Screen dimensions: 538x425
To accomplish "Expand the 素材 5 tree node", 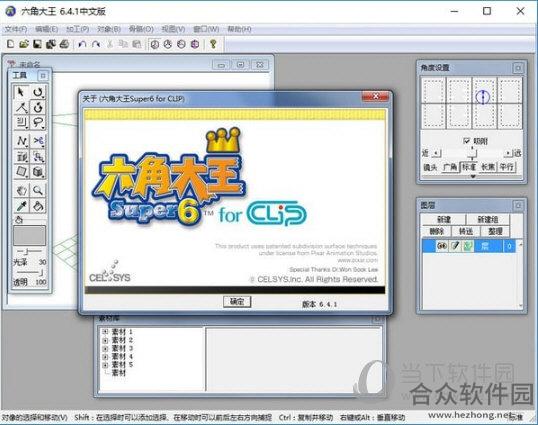I will coord(105,365).
